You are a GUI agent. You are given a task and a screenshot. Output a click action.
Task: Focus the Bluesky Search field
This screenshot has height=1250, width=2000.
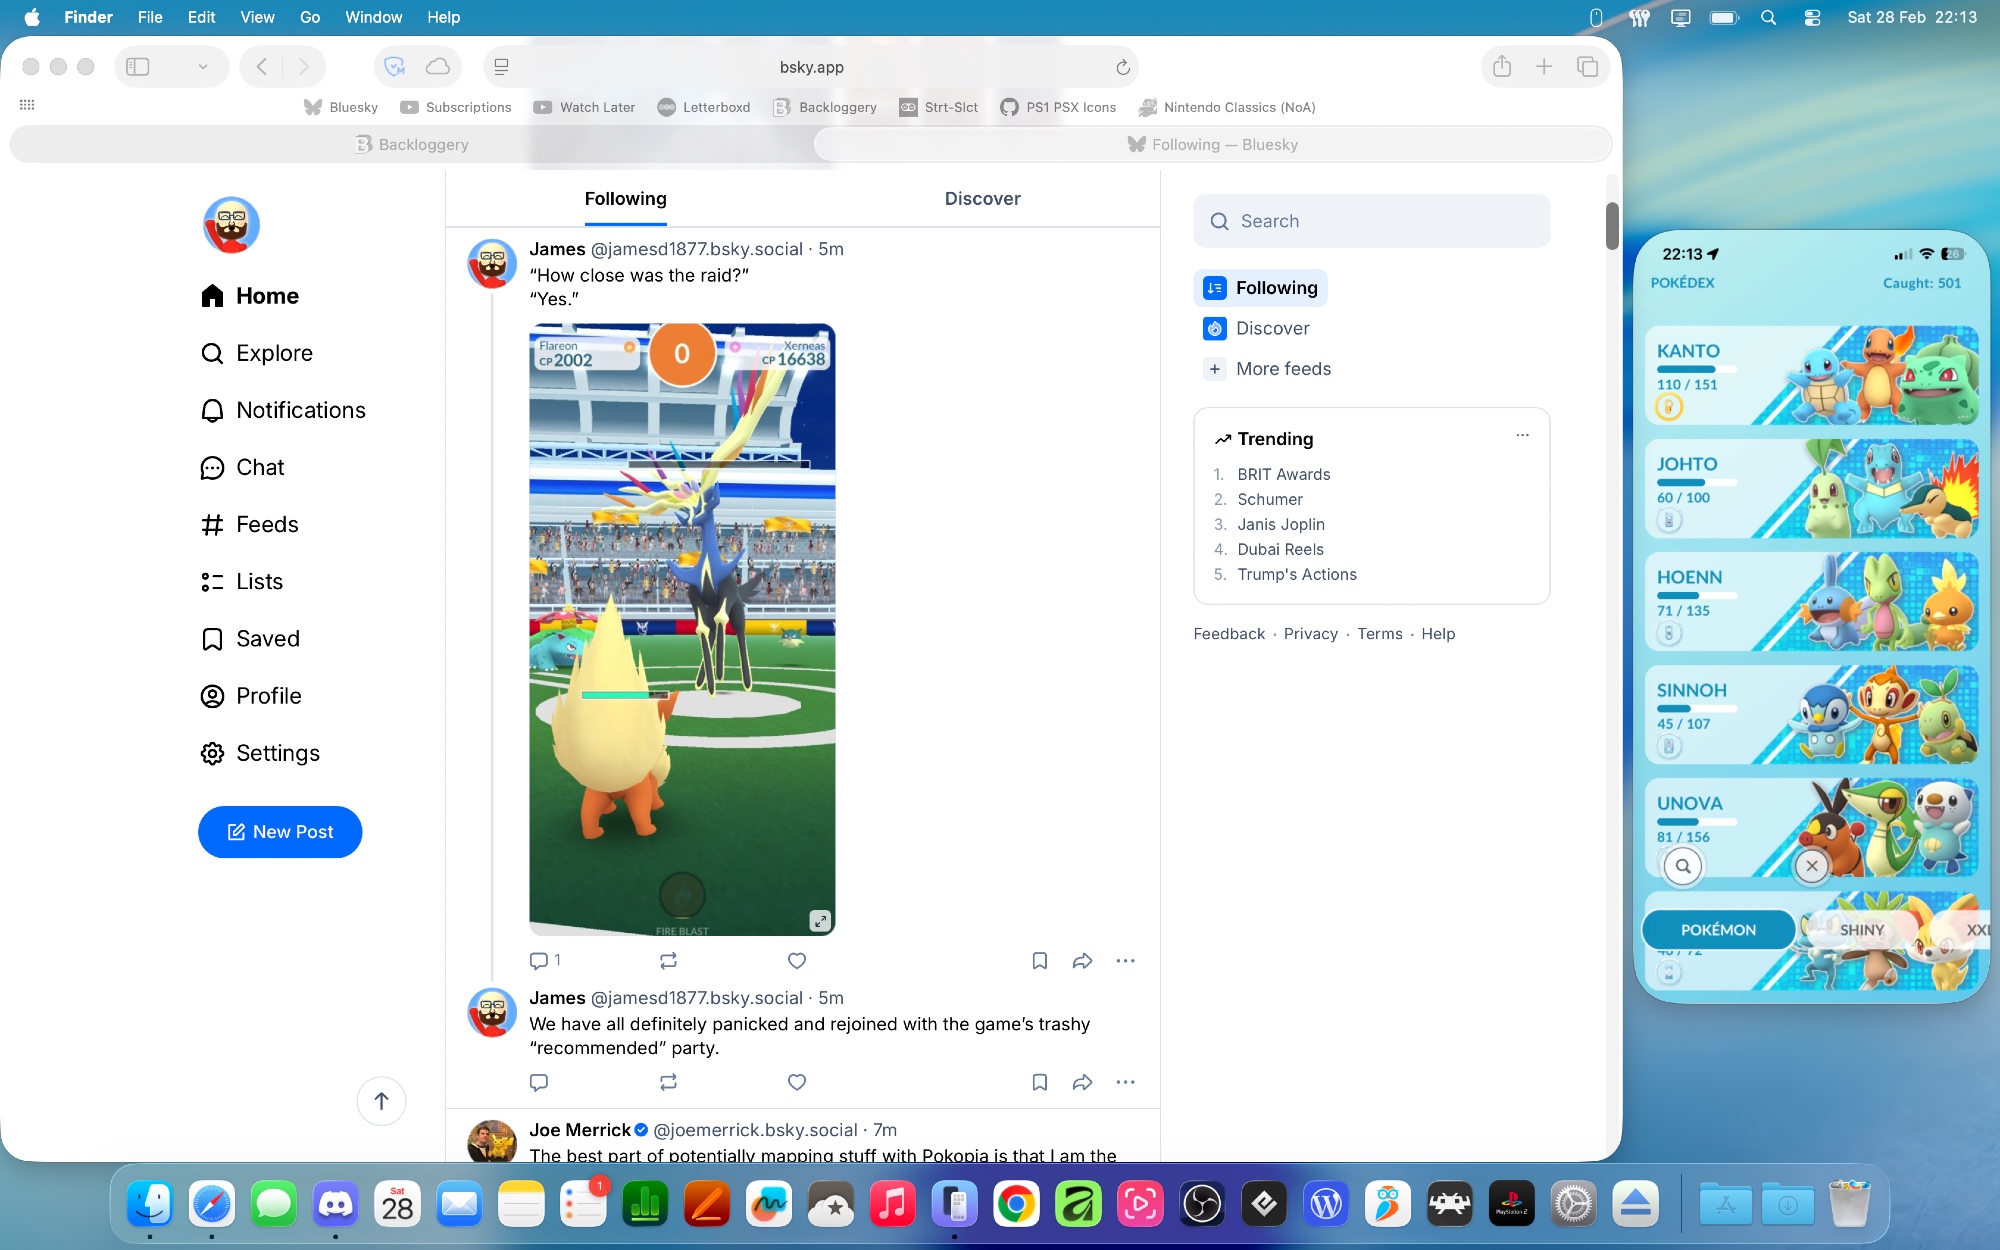[1371, 221]
